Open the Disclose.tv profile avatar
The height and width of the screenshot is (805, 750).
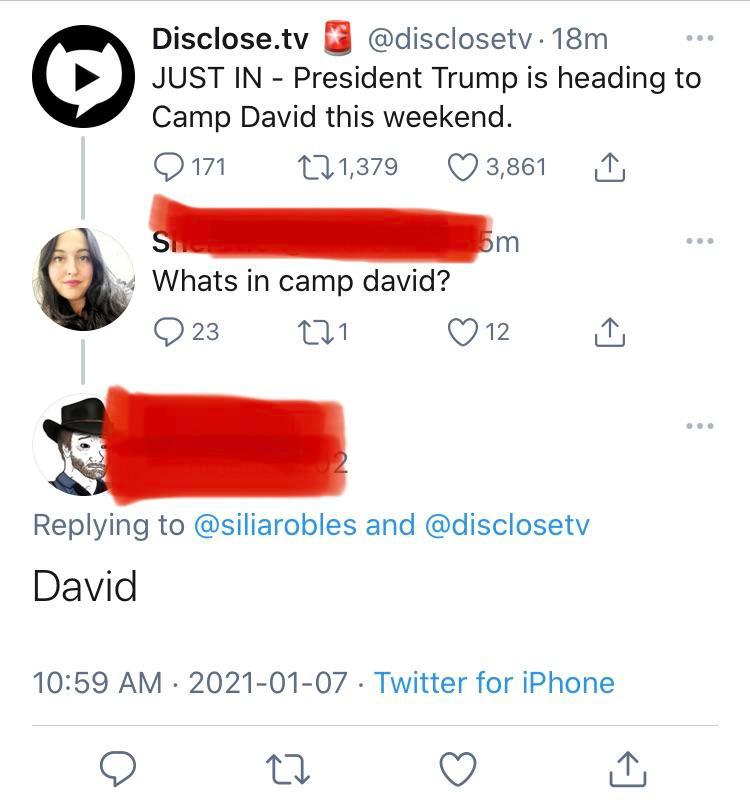click(x=85, y=75)
